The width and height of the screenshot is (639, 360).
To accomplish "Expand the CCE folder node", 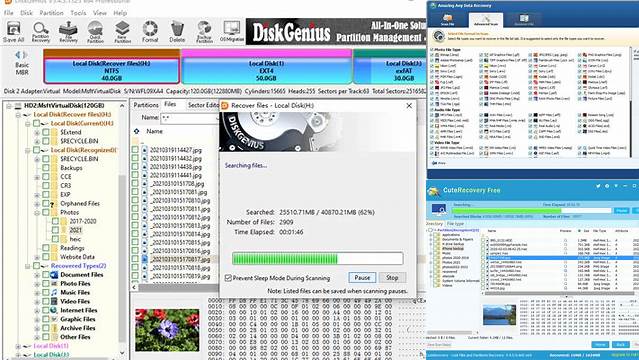I will click(x=37, y=177).
